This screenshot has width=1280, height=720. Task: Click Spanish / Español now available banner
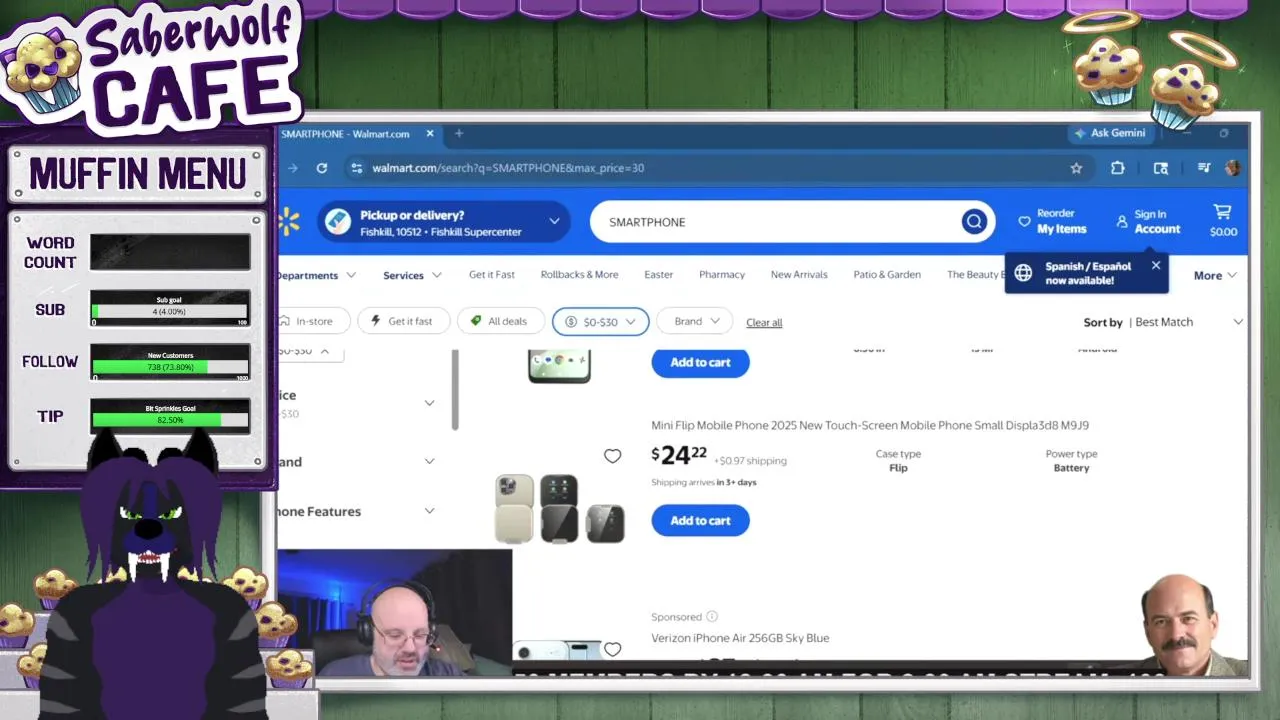(1087, 273)
